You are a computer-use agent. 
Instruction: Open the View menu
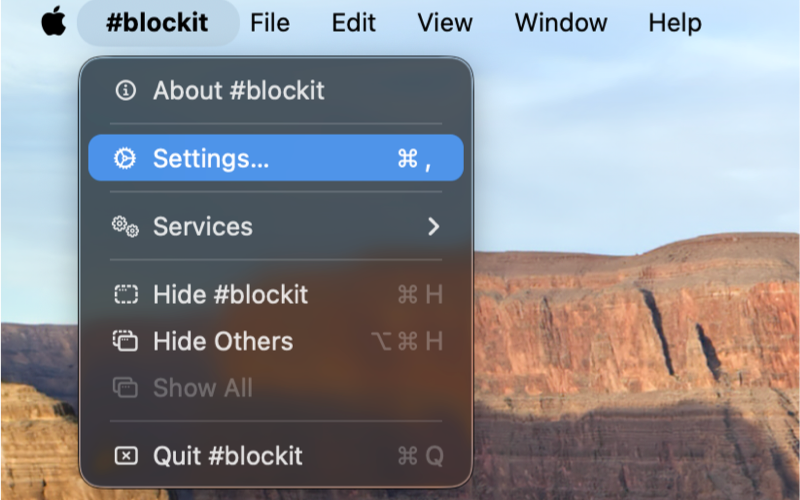pos(445,23)
